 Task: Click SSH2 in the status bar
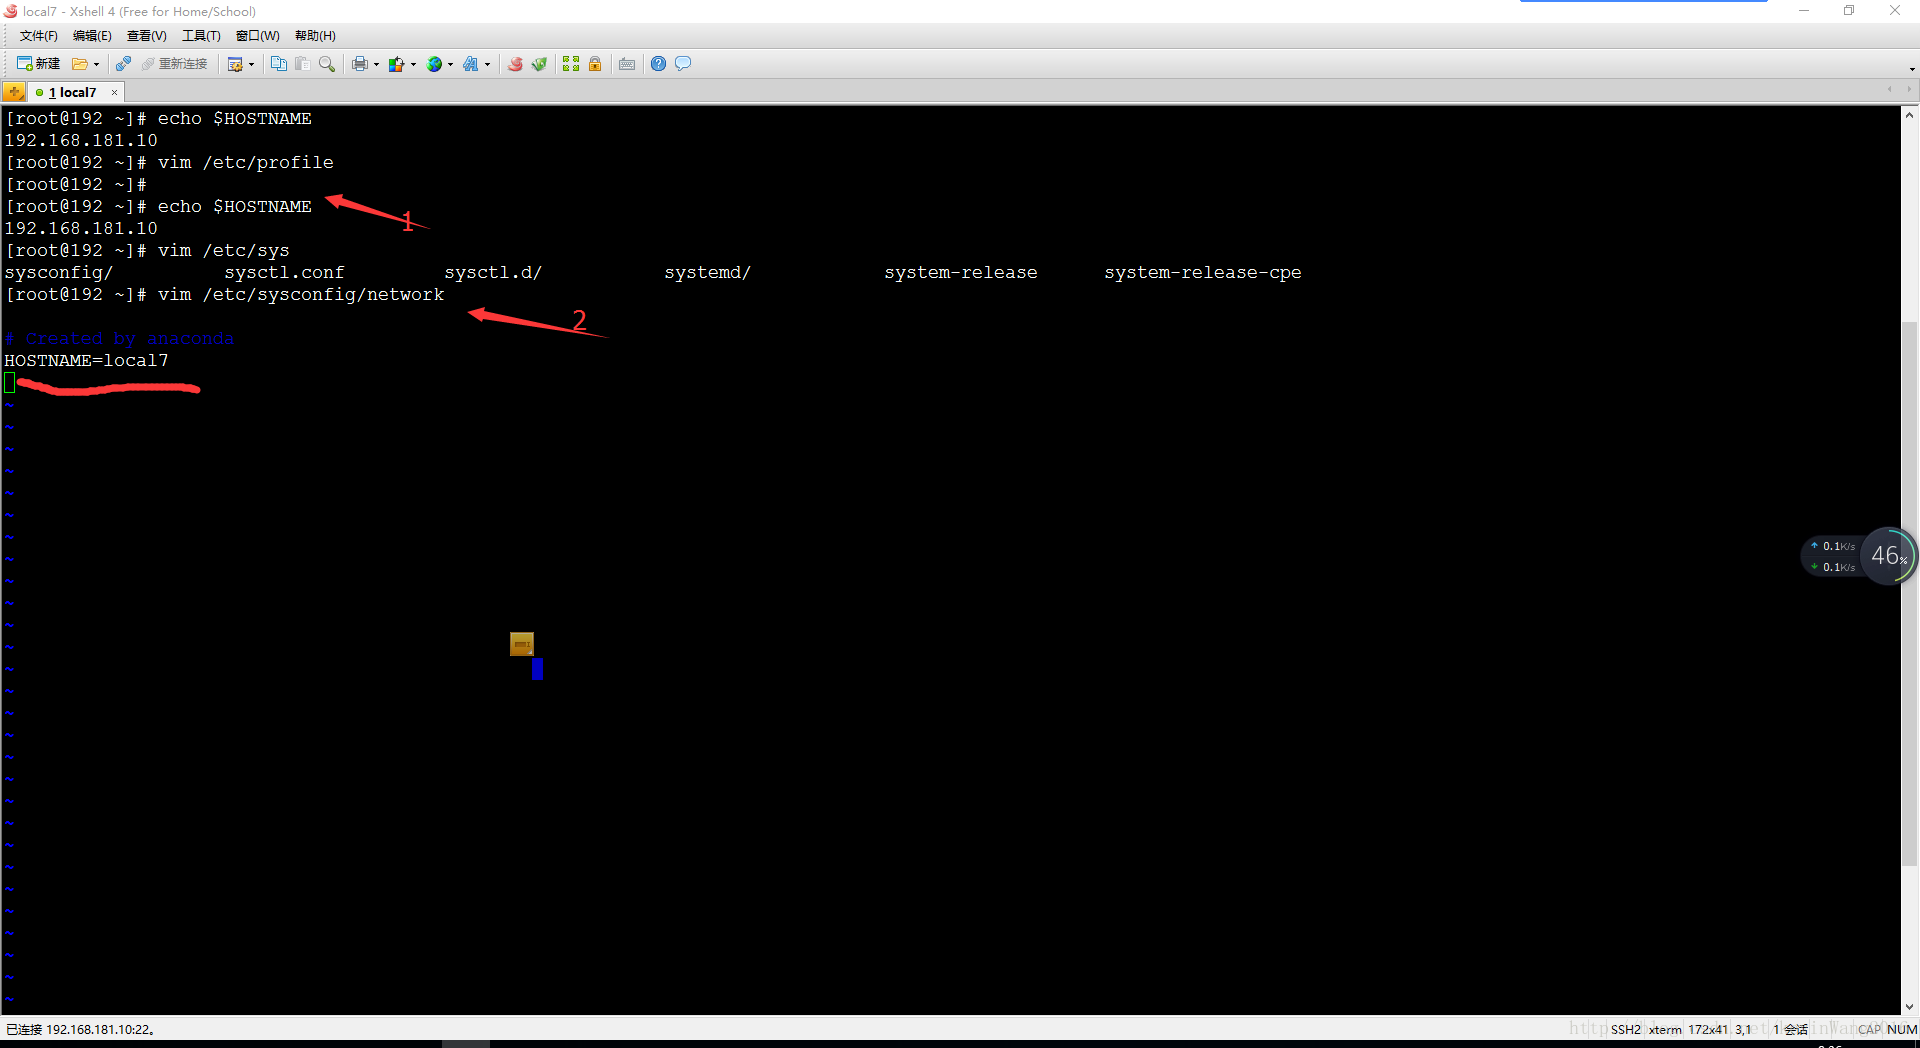1625,1029
